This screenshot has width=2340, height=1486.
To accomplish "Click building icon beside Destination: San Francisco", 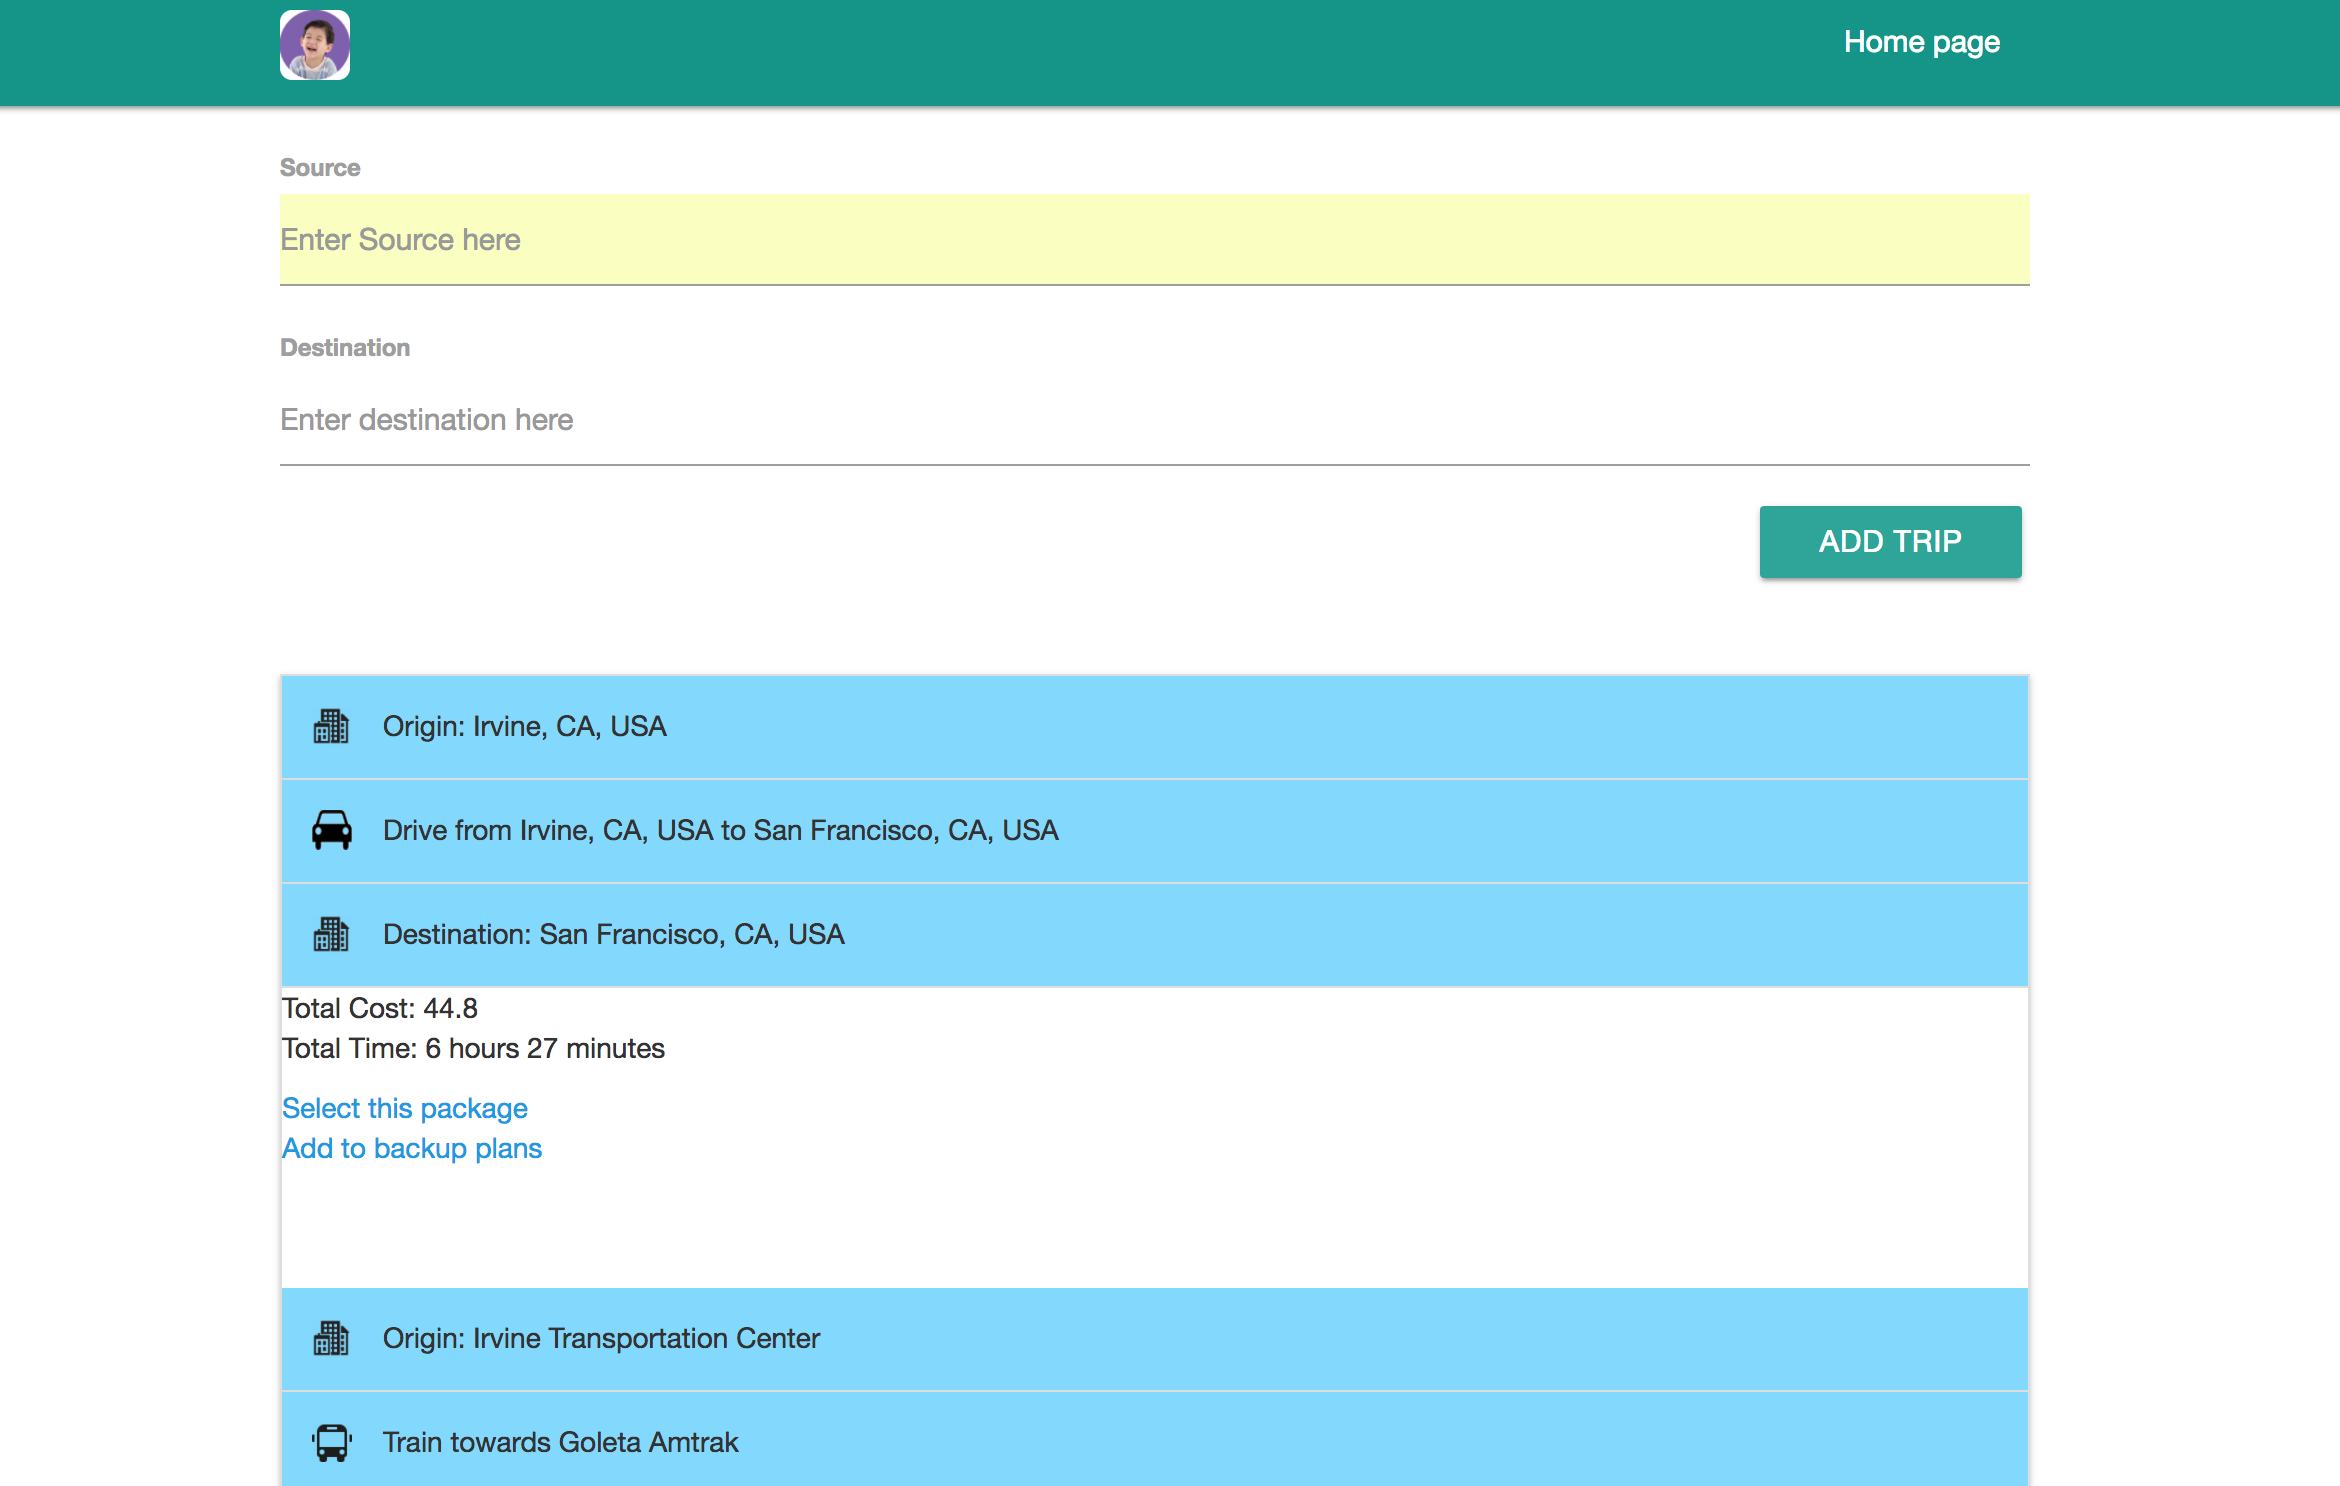I will tap(331, 935).
